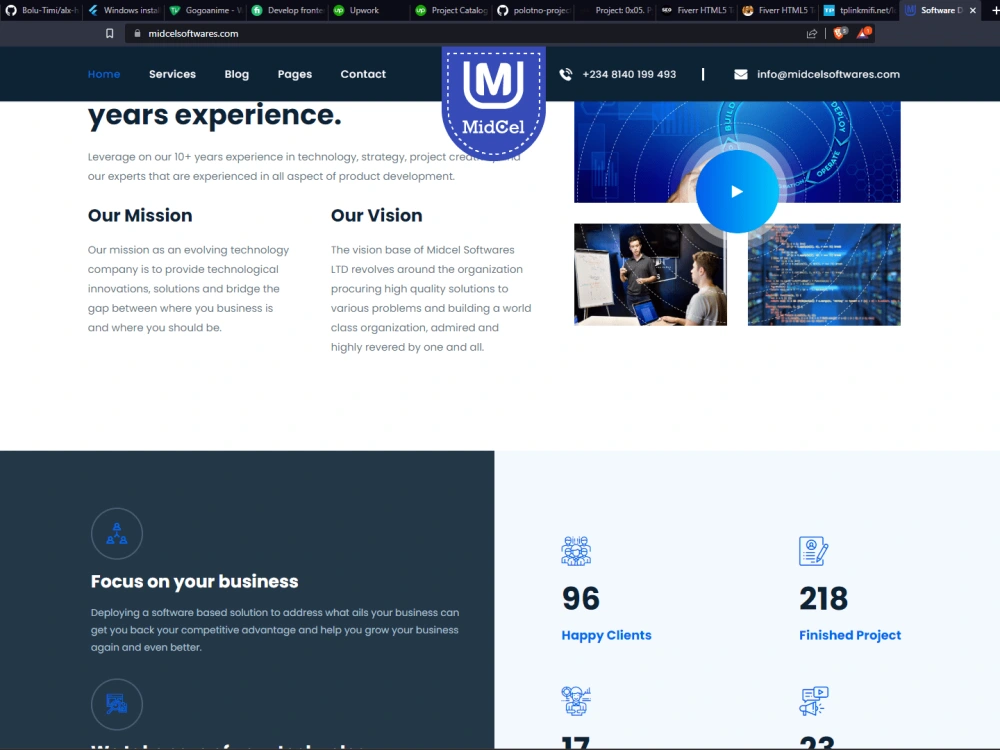Go to the Blog page
Image resolution: width=1000 pixels, height=750 pixels.
pos(237,74)
